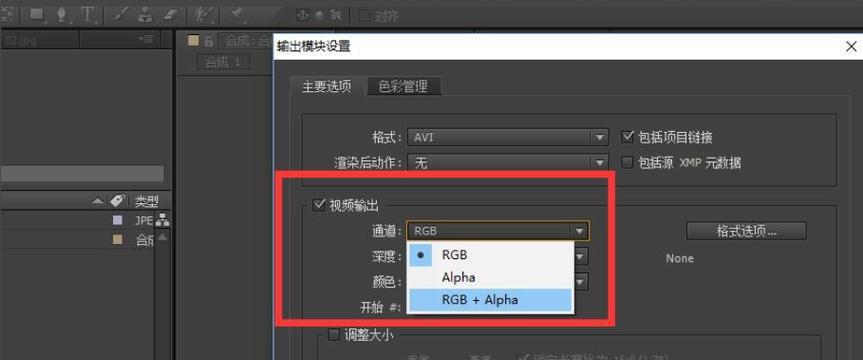The height and width of the screenshot is (360, 863).
Task: Click the composition tab color label swatch
Action: (x=193, y=40)
